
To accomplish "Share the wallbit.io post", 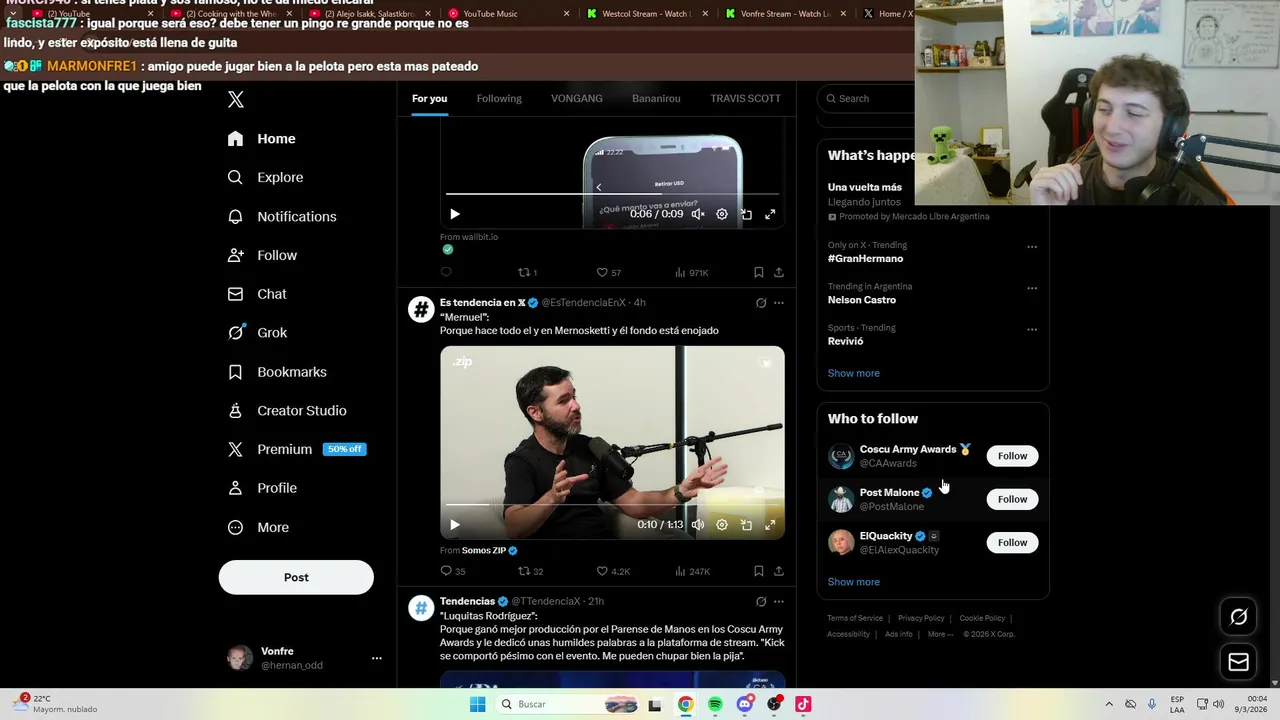I will tap(779, 272).
